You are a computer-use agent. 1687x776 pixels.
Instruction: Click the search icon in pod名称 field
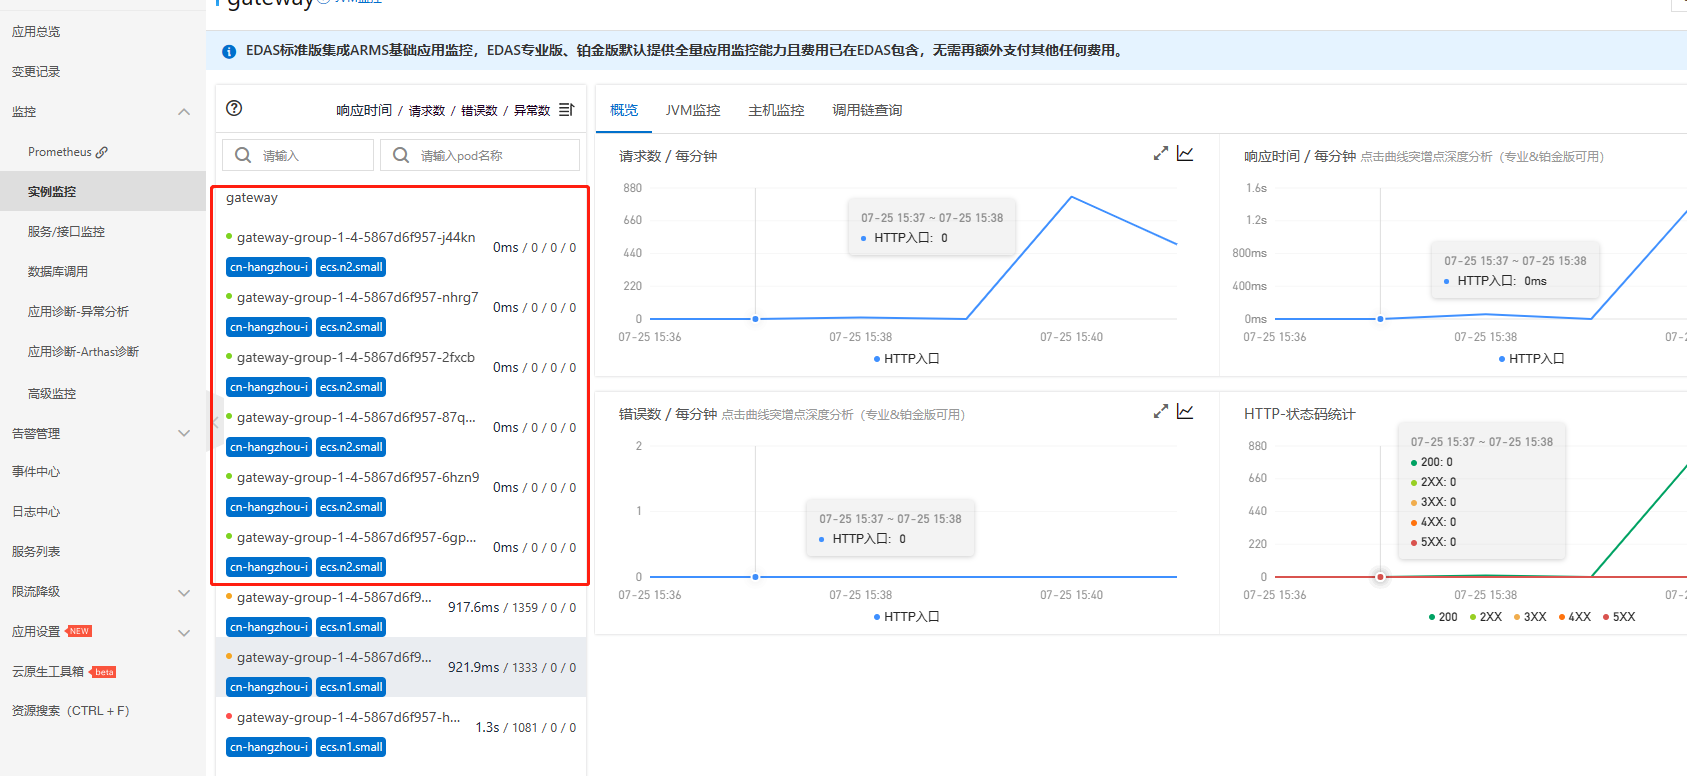[x=401, y=155]
